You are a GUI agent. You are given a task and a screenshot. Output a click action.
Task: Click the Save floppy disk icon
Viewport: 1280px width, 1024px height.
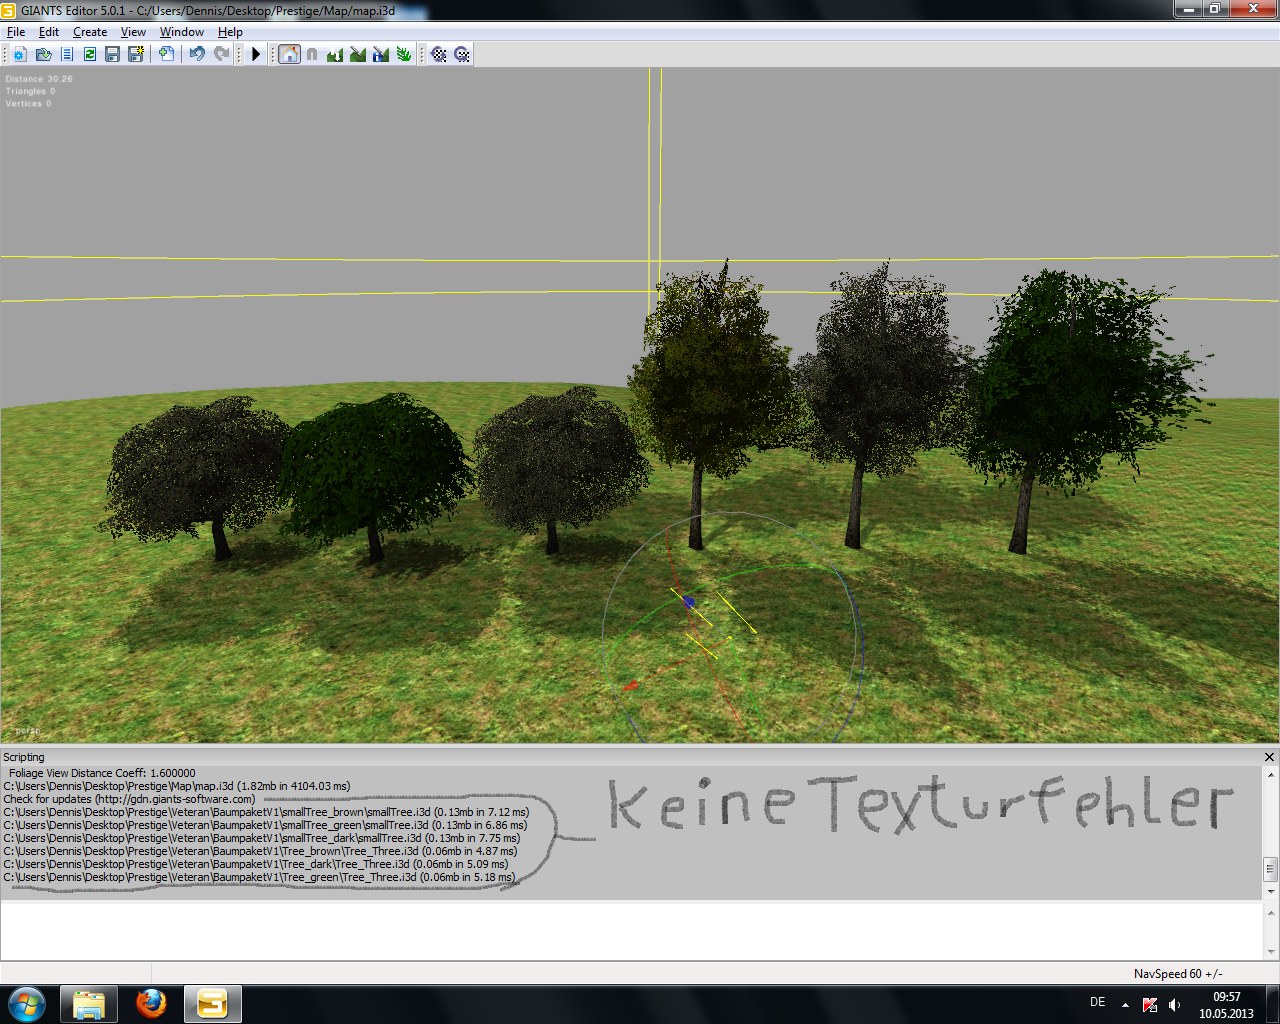(x=112, y=54)
